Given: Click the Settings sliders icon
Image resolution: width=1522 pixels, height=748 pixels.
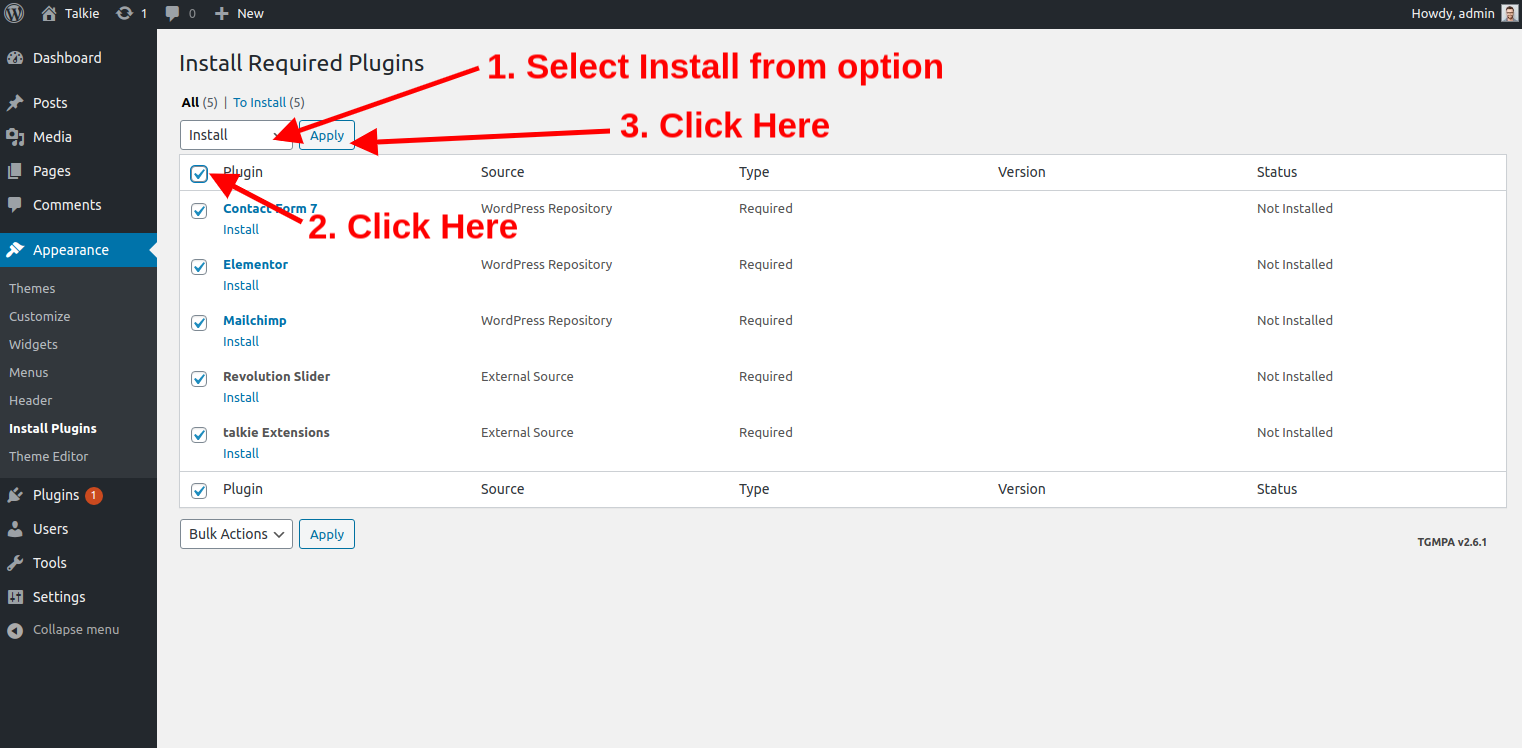Looking at the screenshot, I should [15, 597].
